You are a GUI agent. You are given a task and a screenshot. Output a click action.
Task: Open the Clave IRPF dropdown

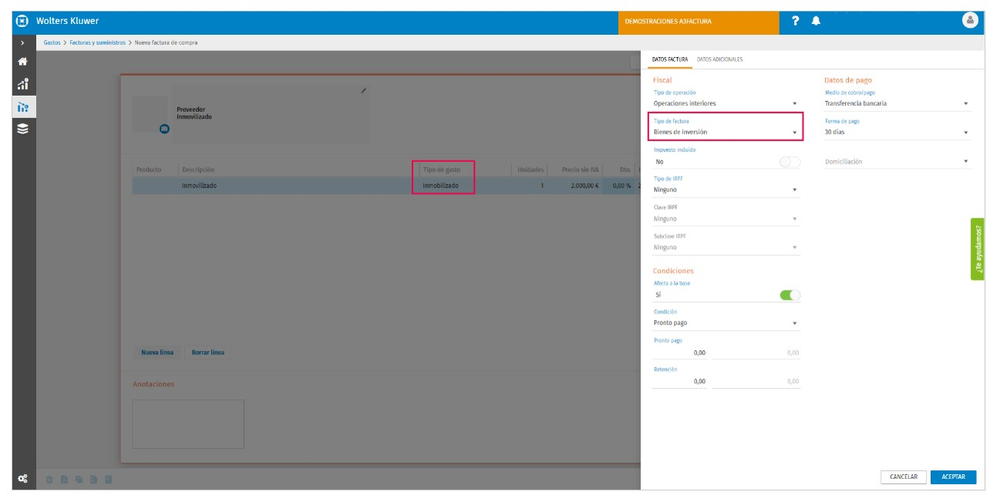pos(726,219)
